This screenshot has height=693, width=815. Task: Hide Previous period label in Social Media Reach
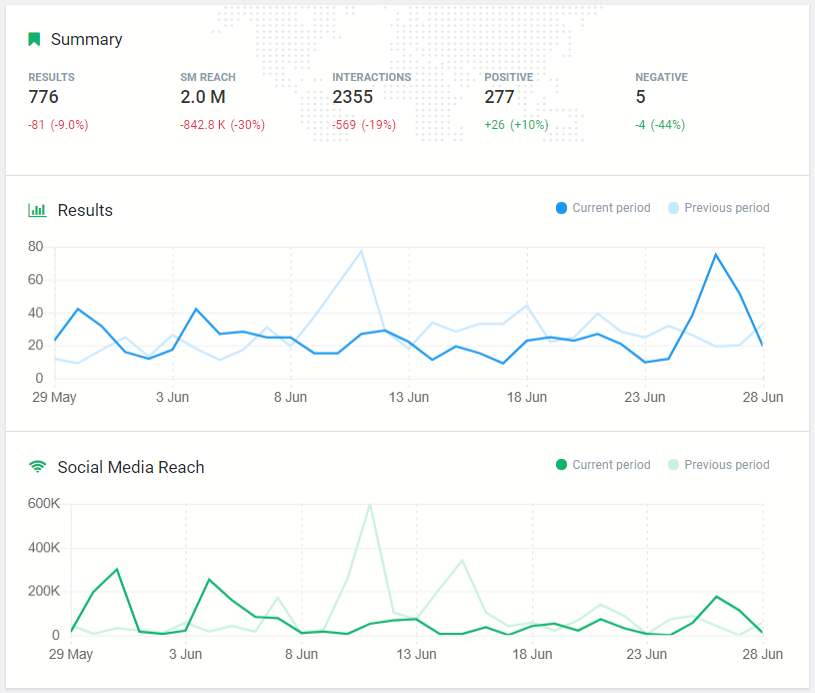(x=727, y=465)
